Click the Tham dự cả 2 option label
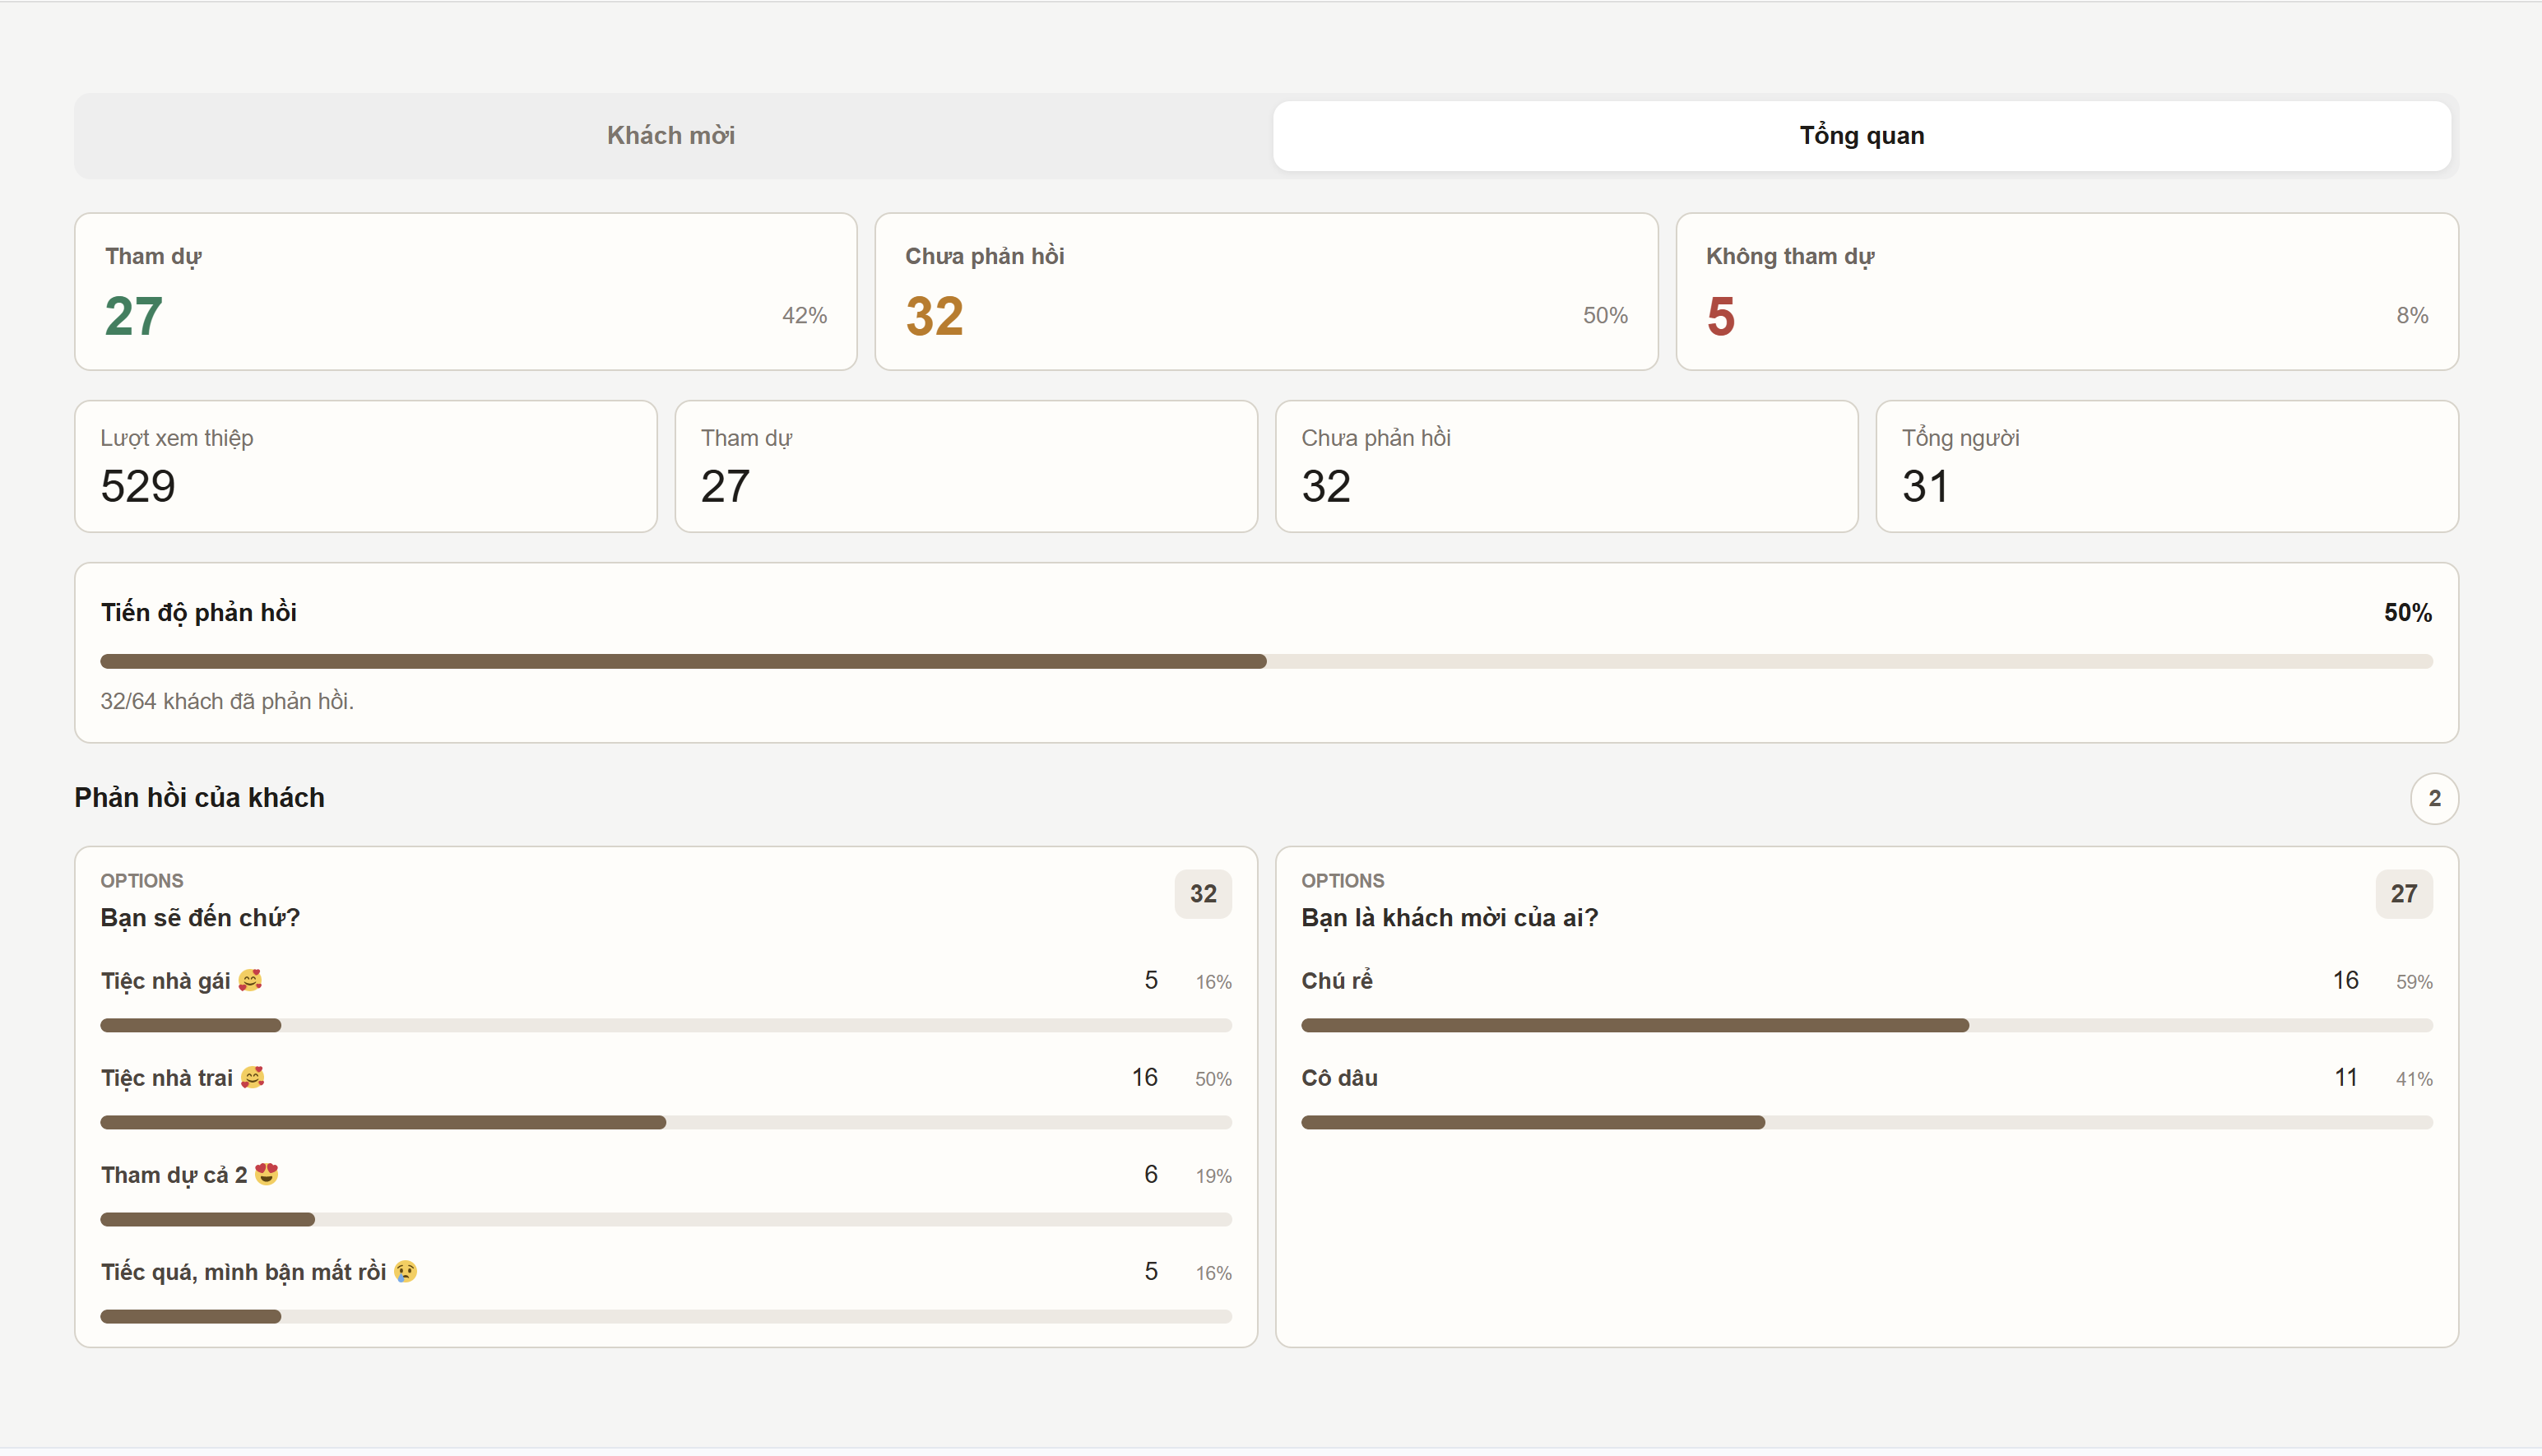The image size is (2542, 1456). [174, 1175]
